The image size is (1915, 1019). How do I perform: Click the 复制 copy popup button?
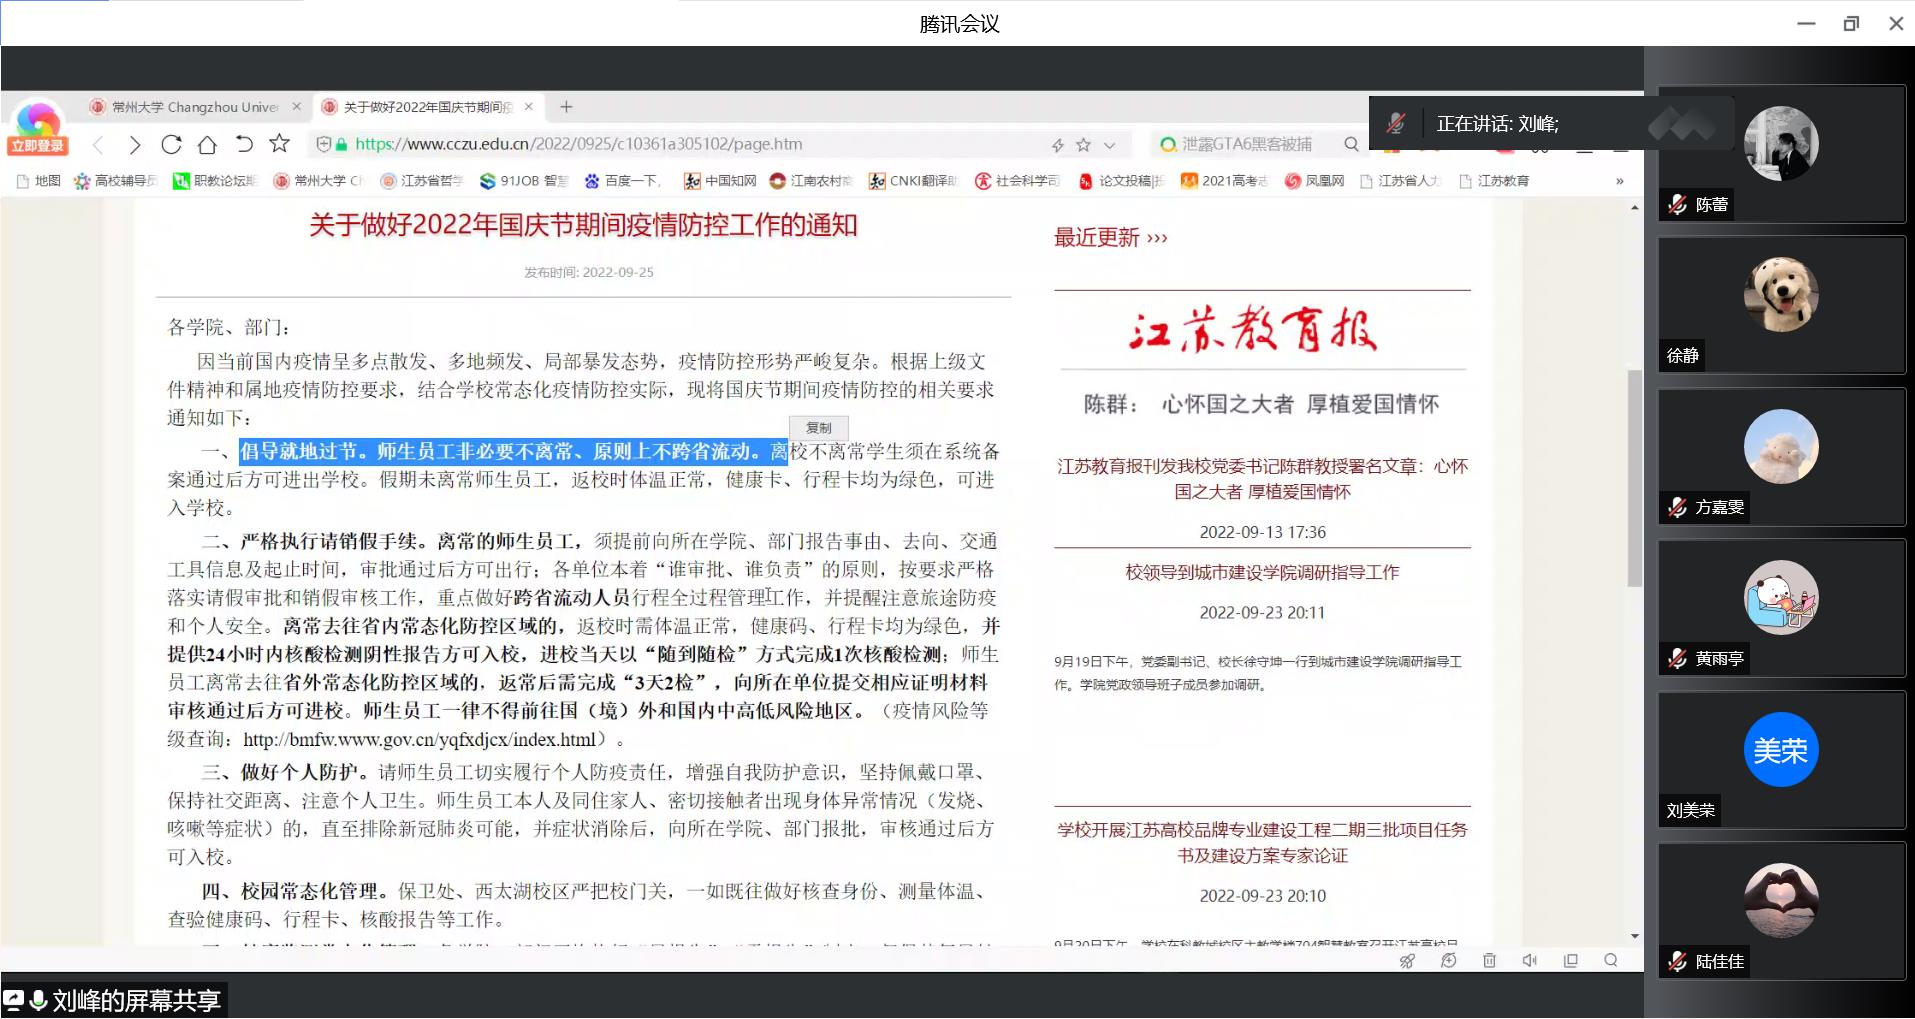(818, 427)
